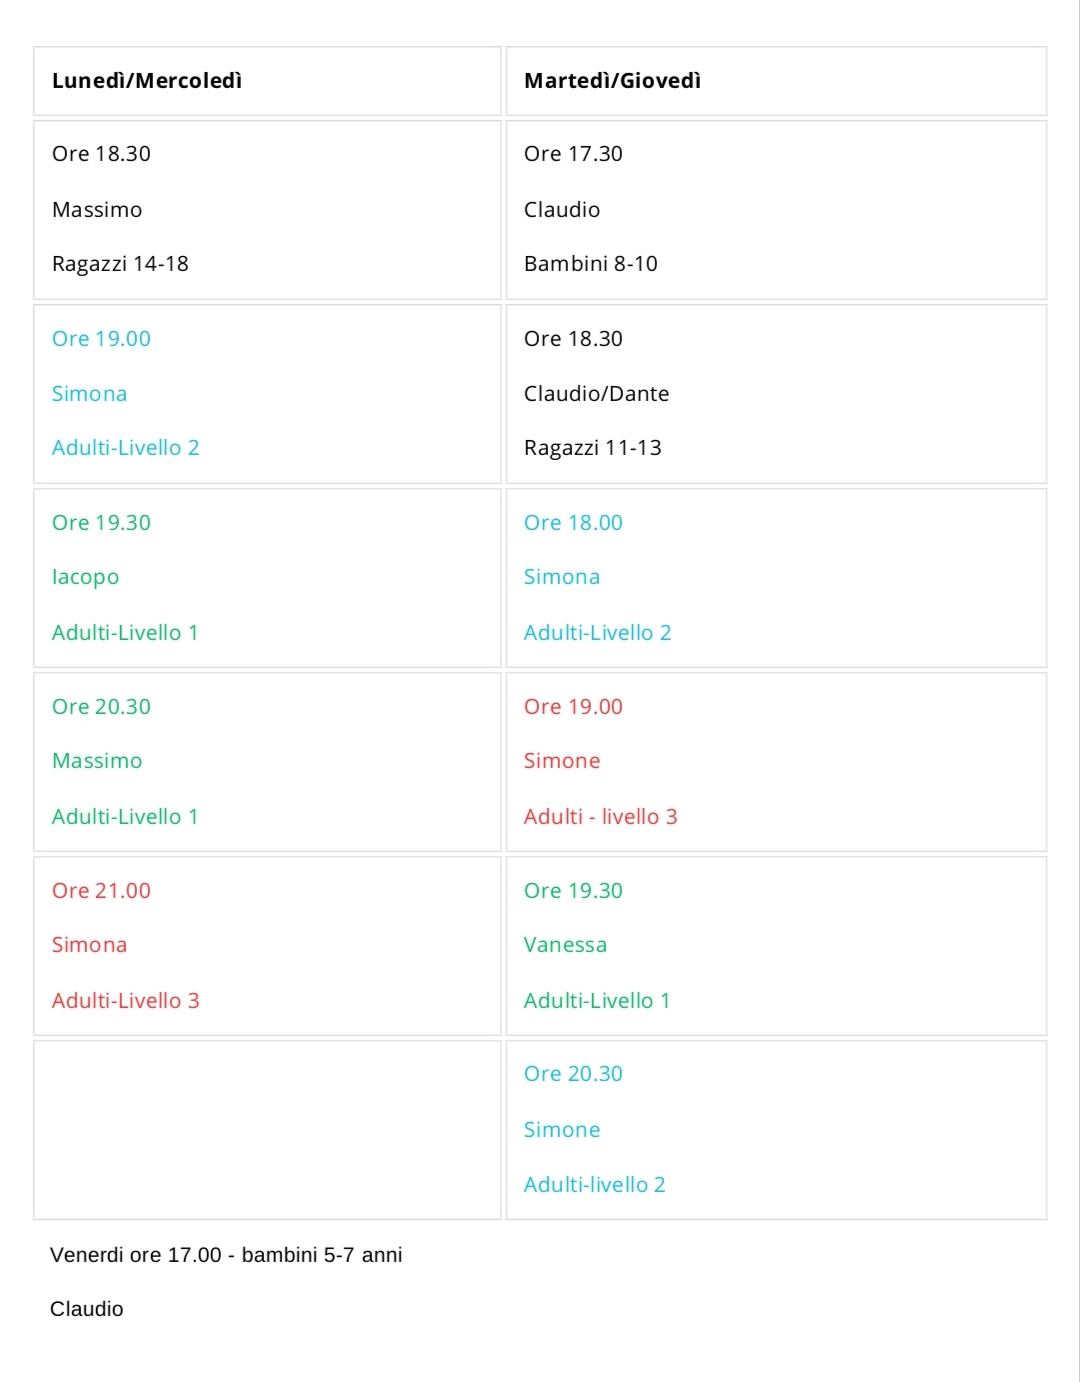Click the Iacopo instructor name
Screen dimensions: 1080x1382
[85, 577]
